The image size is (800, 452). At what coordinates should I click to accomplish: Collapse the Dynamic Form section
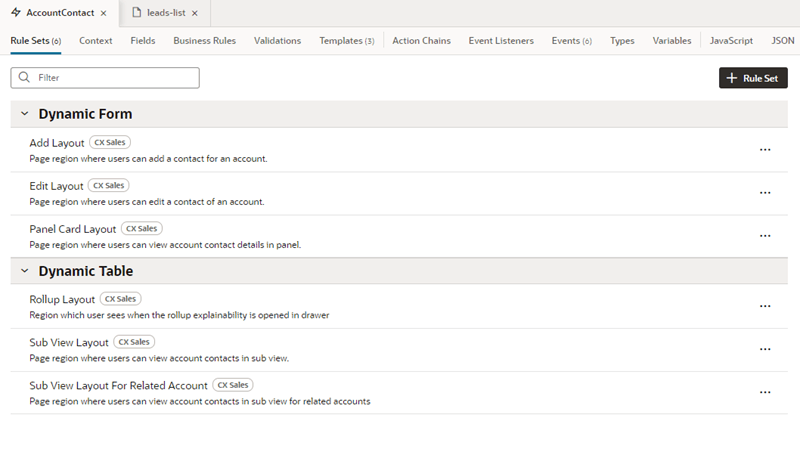coord(24,114)
